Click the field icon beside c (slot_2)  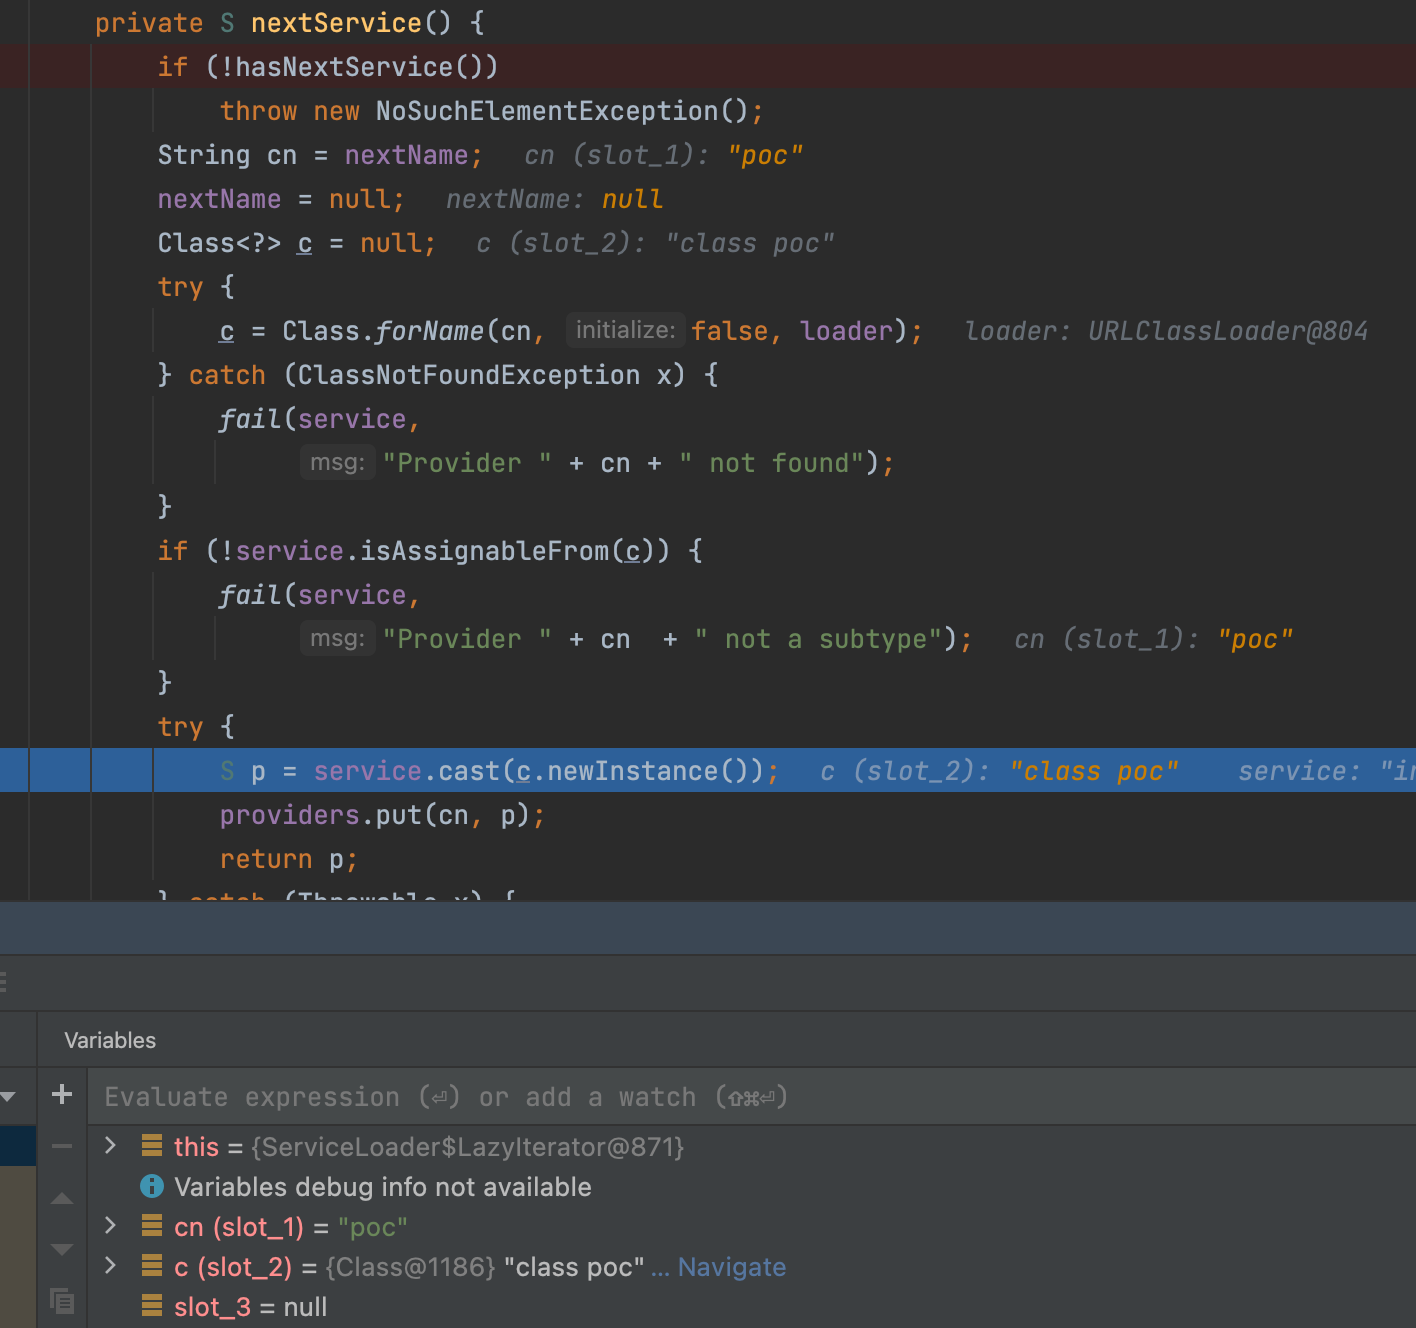coord(152,1266)
